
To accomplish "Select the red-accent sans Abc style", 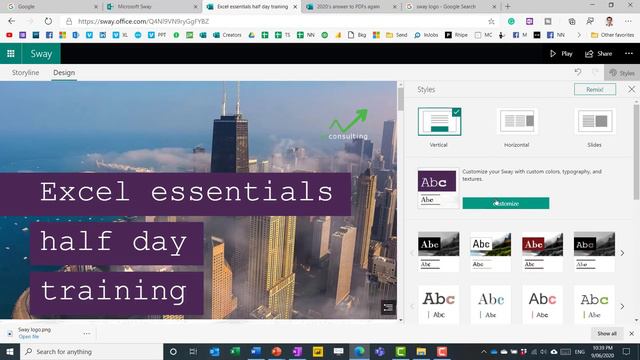I will point(542,305).
